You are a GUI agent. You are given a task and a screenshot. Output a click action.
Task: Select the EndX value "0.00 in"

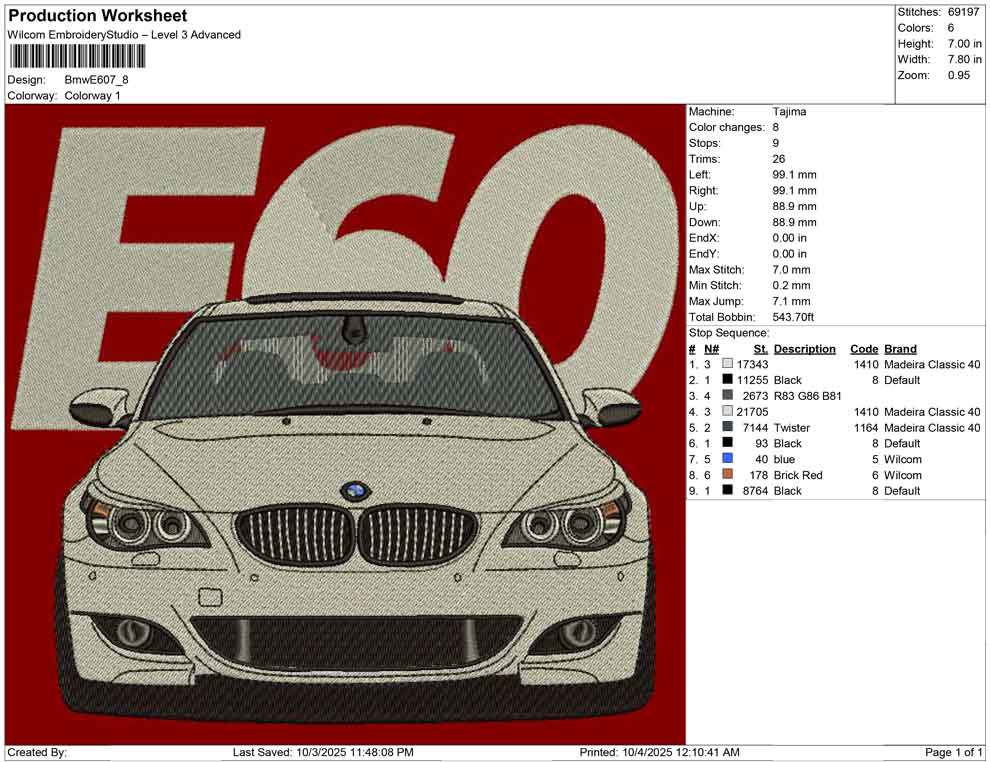pos(789,238)
